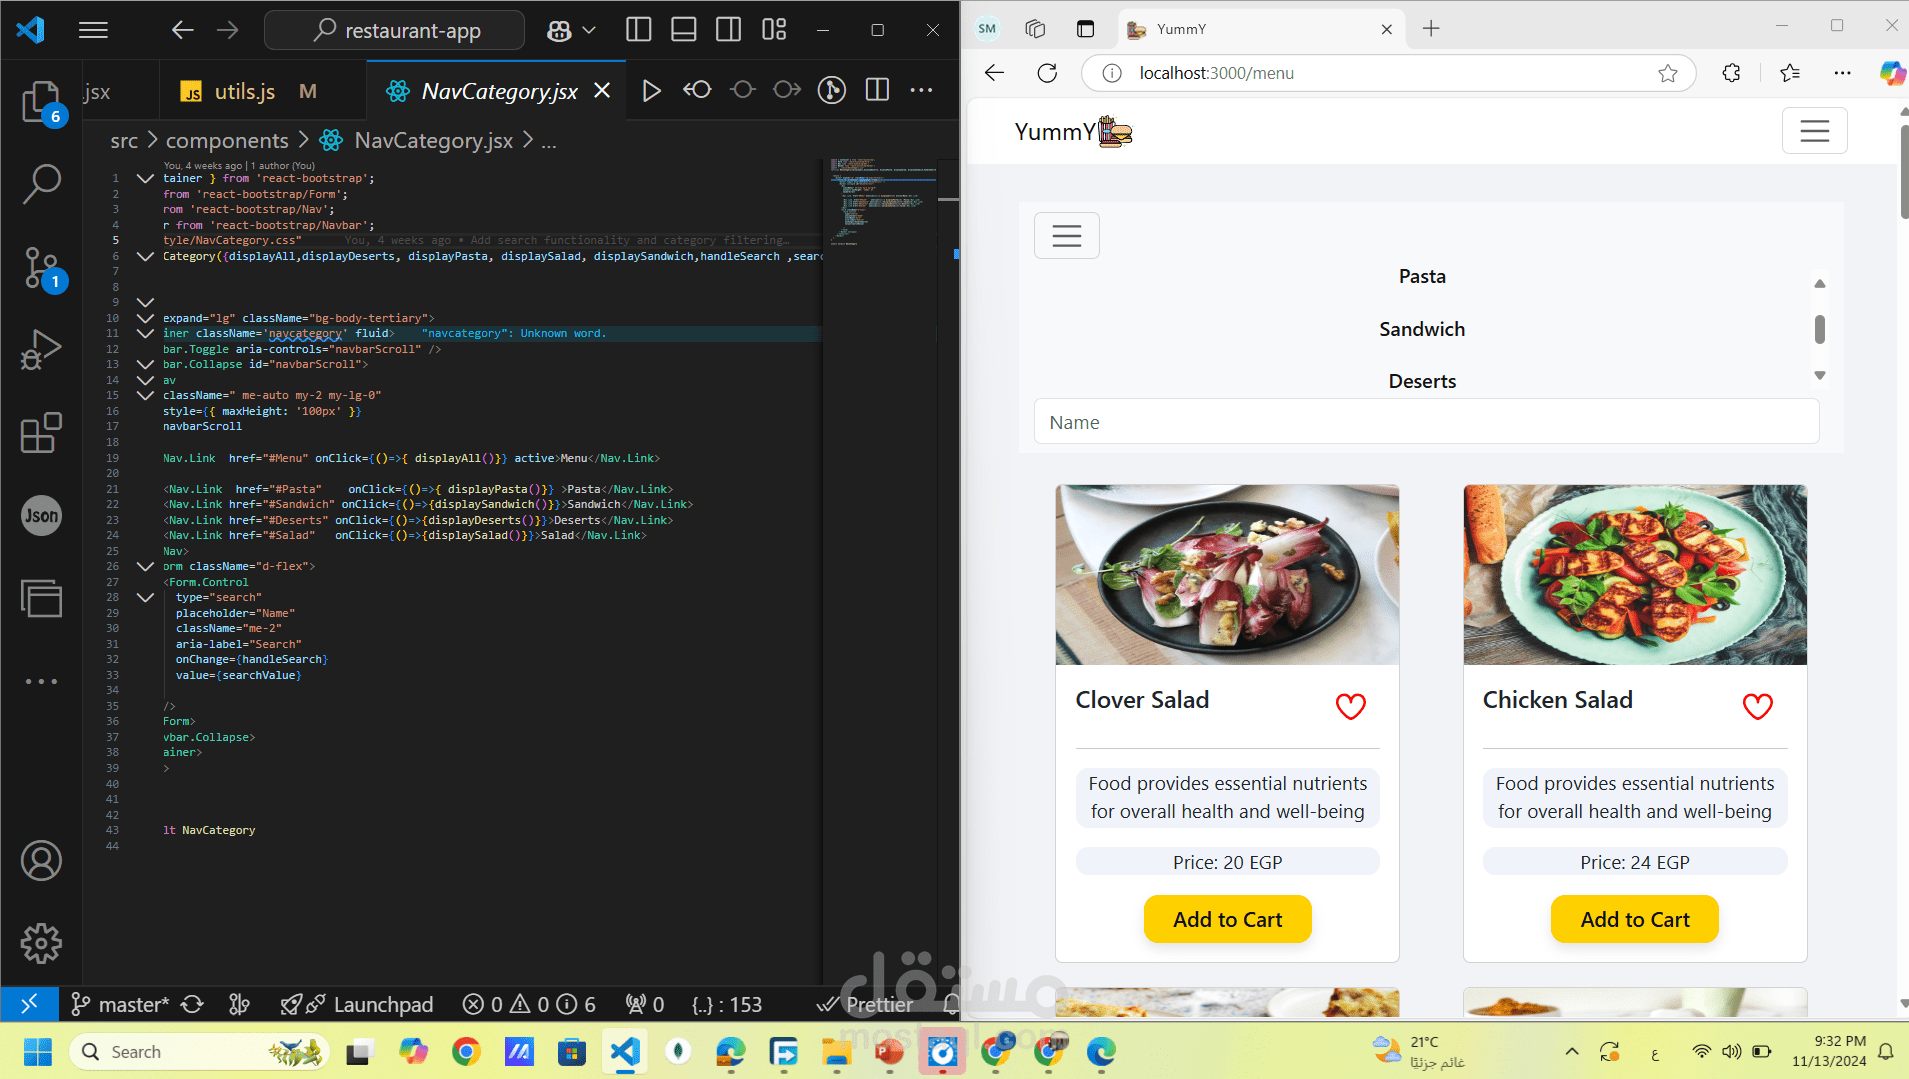Open the Copilot dropdown arrow in title bar

coord(589,31)
